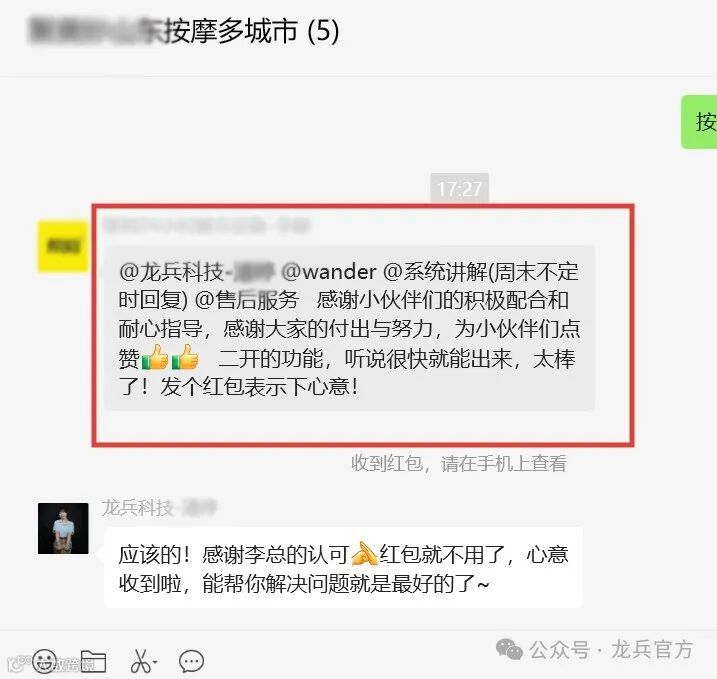Open the emoji picker smiley icon
Screen dimensions: 717x679
(45, 661)
